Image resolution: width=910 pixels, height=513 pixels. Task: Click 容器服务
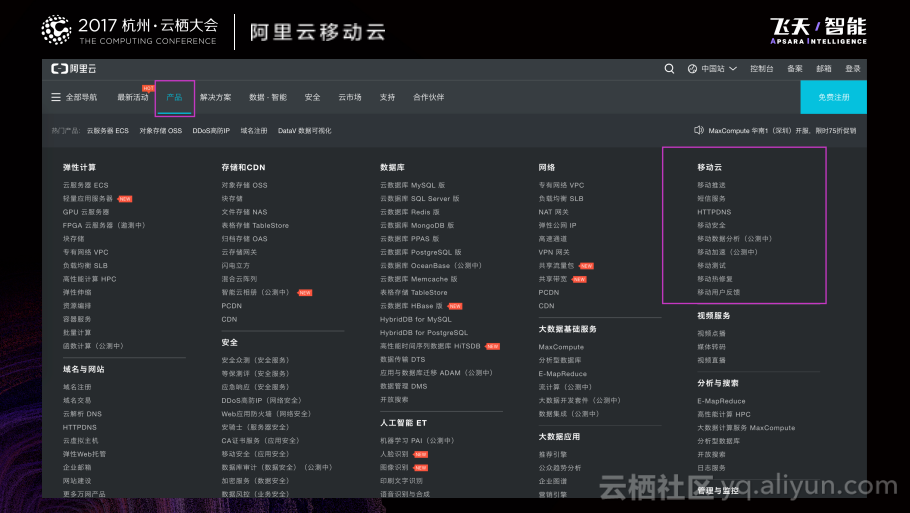77,319
